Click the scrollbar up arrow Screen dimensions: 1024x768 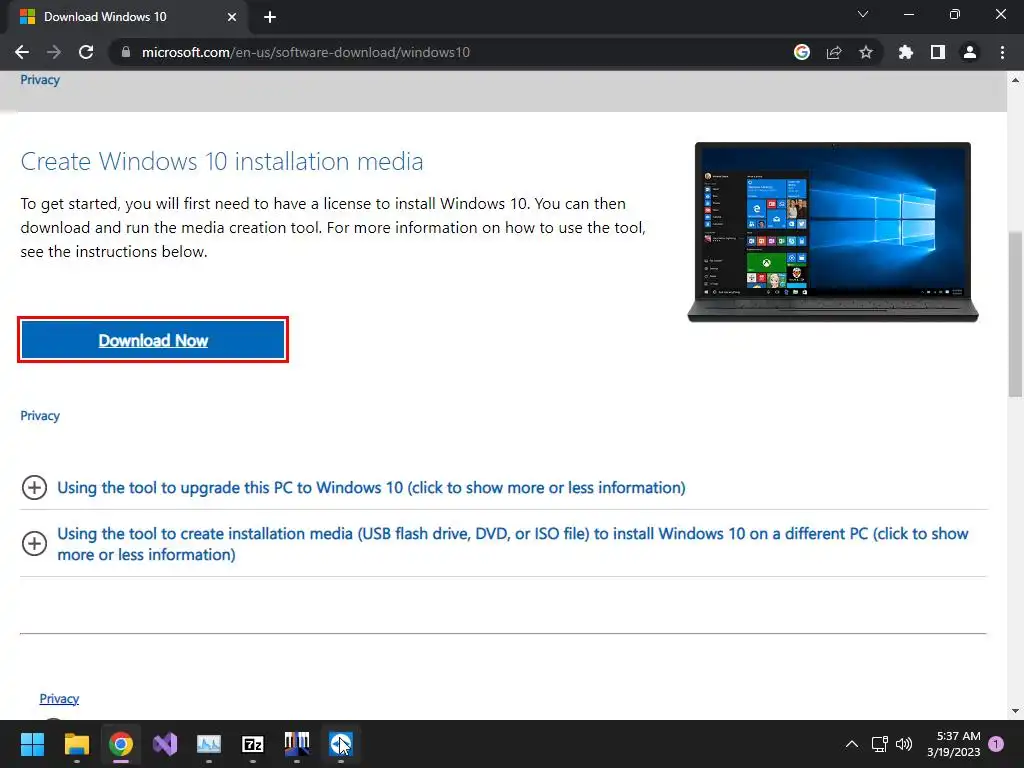1015,80
